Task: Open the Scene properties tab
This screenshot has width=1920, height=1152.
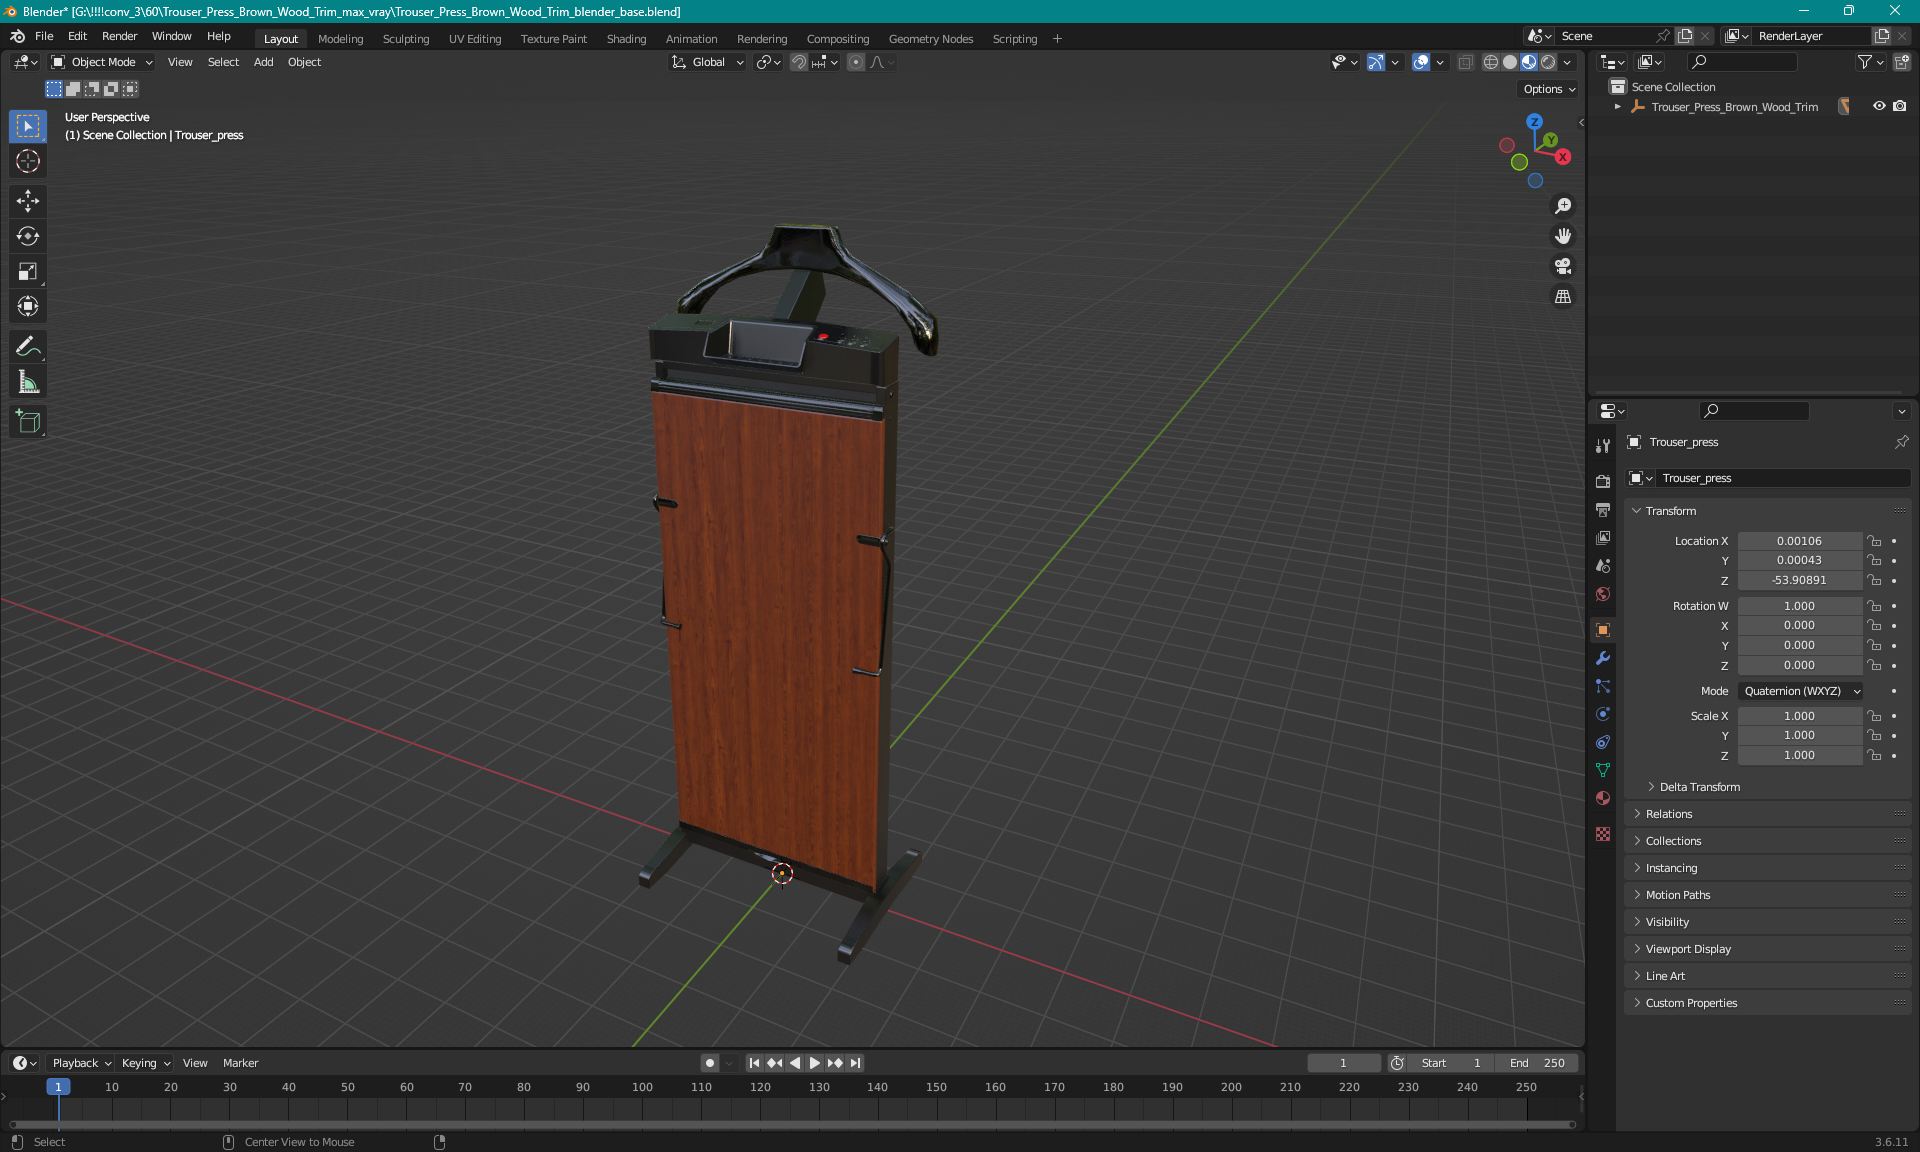Action: pos(1603,565)
